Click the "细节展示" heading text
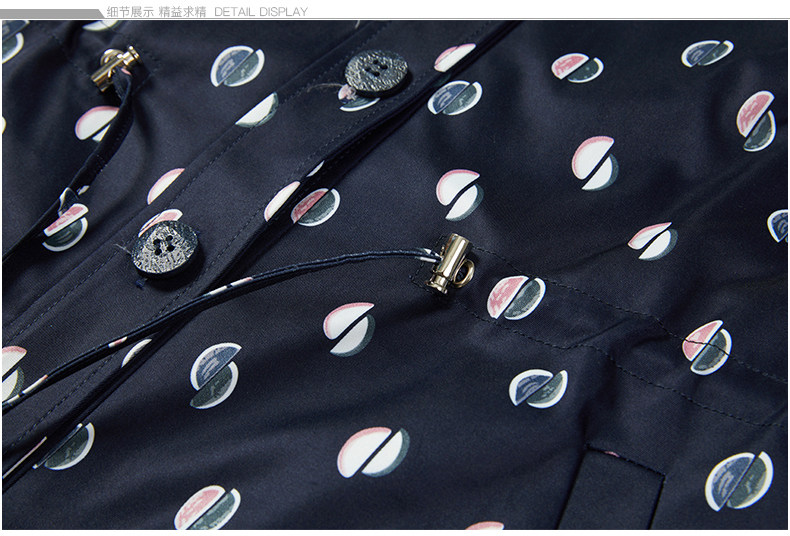This screenshot has width=790, height=536. click(x=131, y=12)
